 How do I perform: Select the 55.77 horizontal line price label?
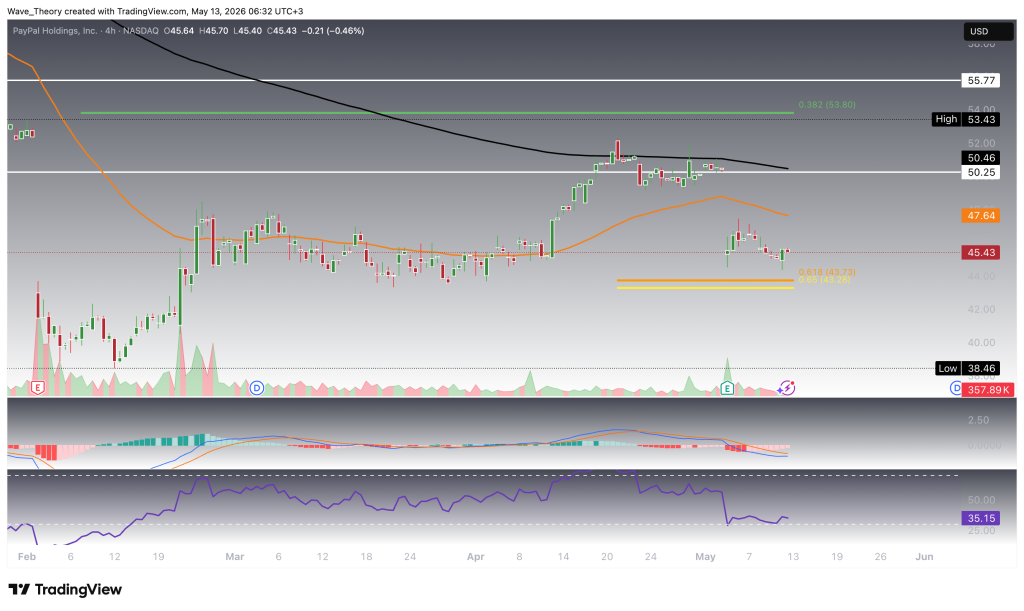click(x=981, y=80)
